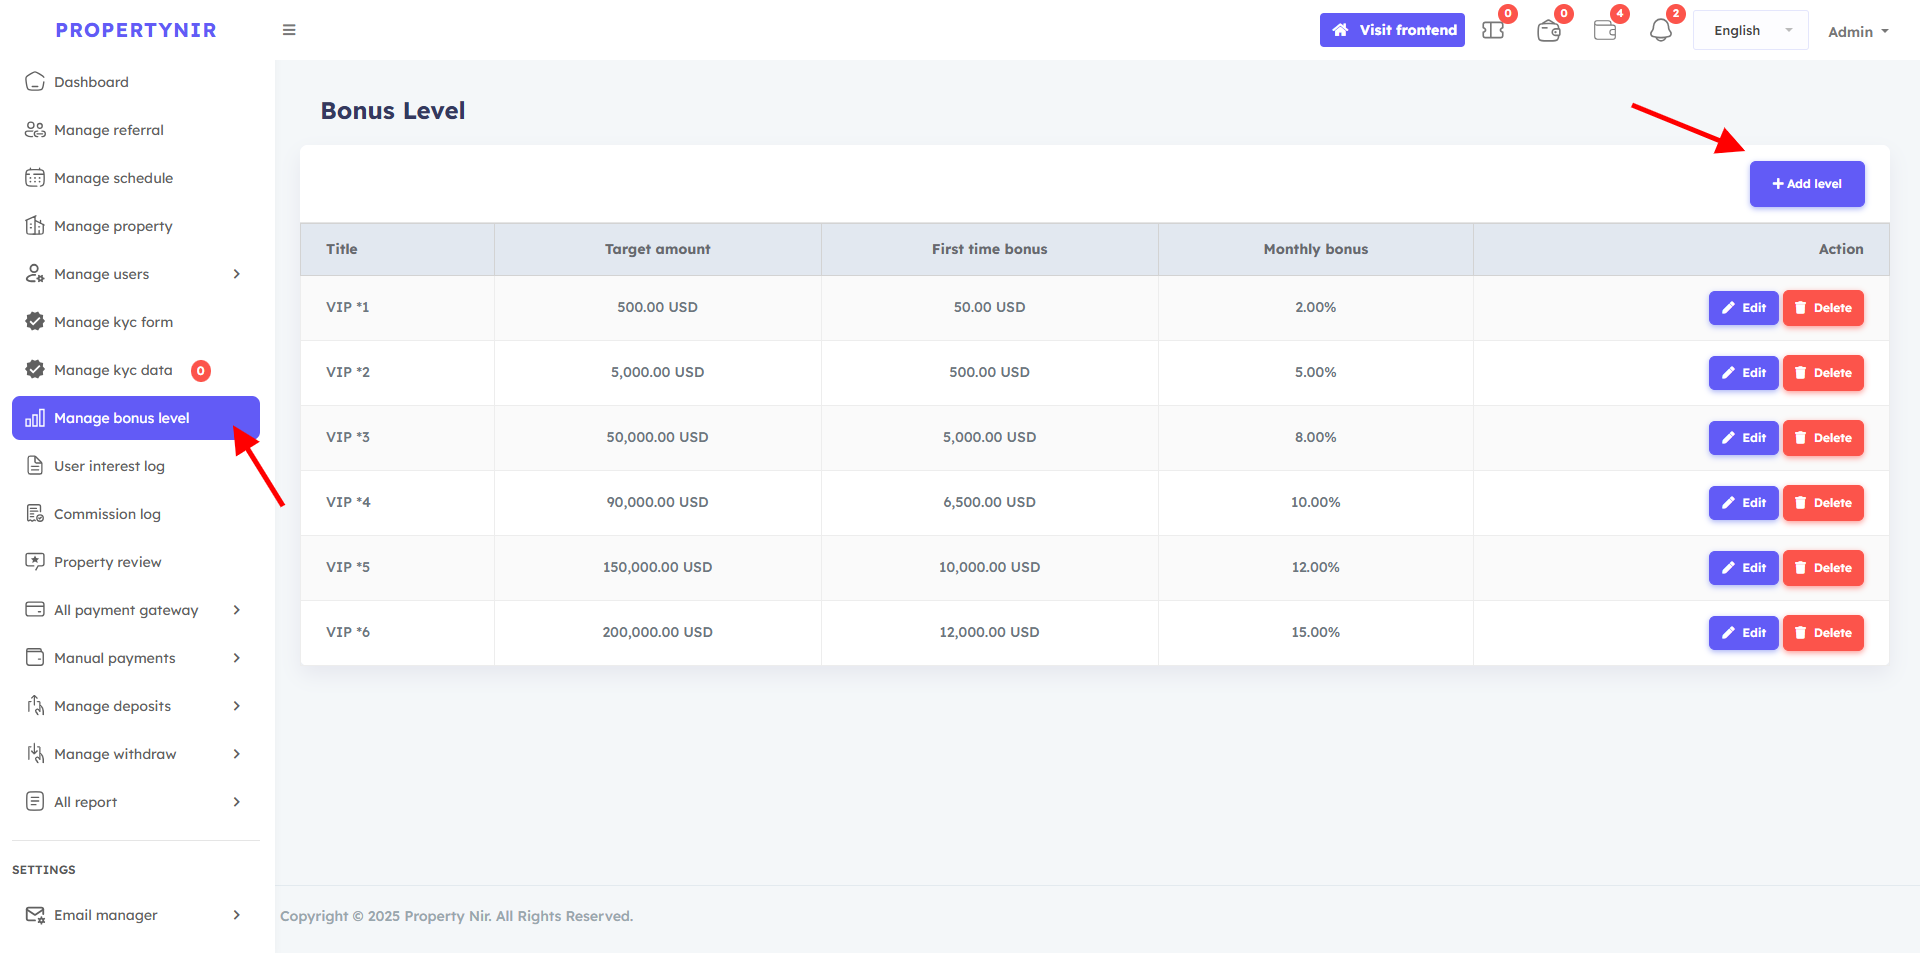
Task: Open the notification bell icon
Action: 1660,31
